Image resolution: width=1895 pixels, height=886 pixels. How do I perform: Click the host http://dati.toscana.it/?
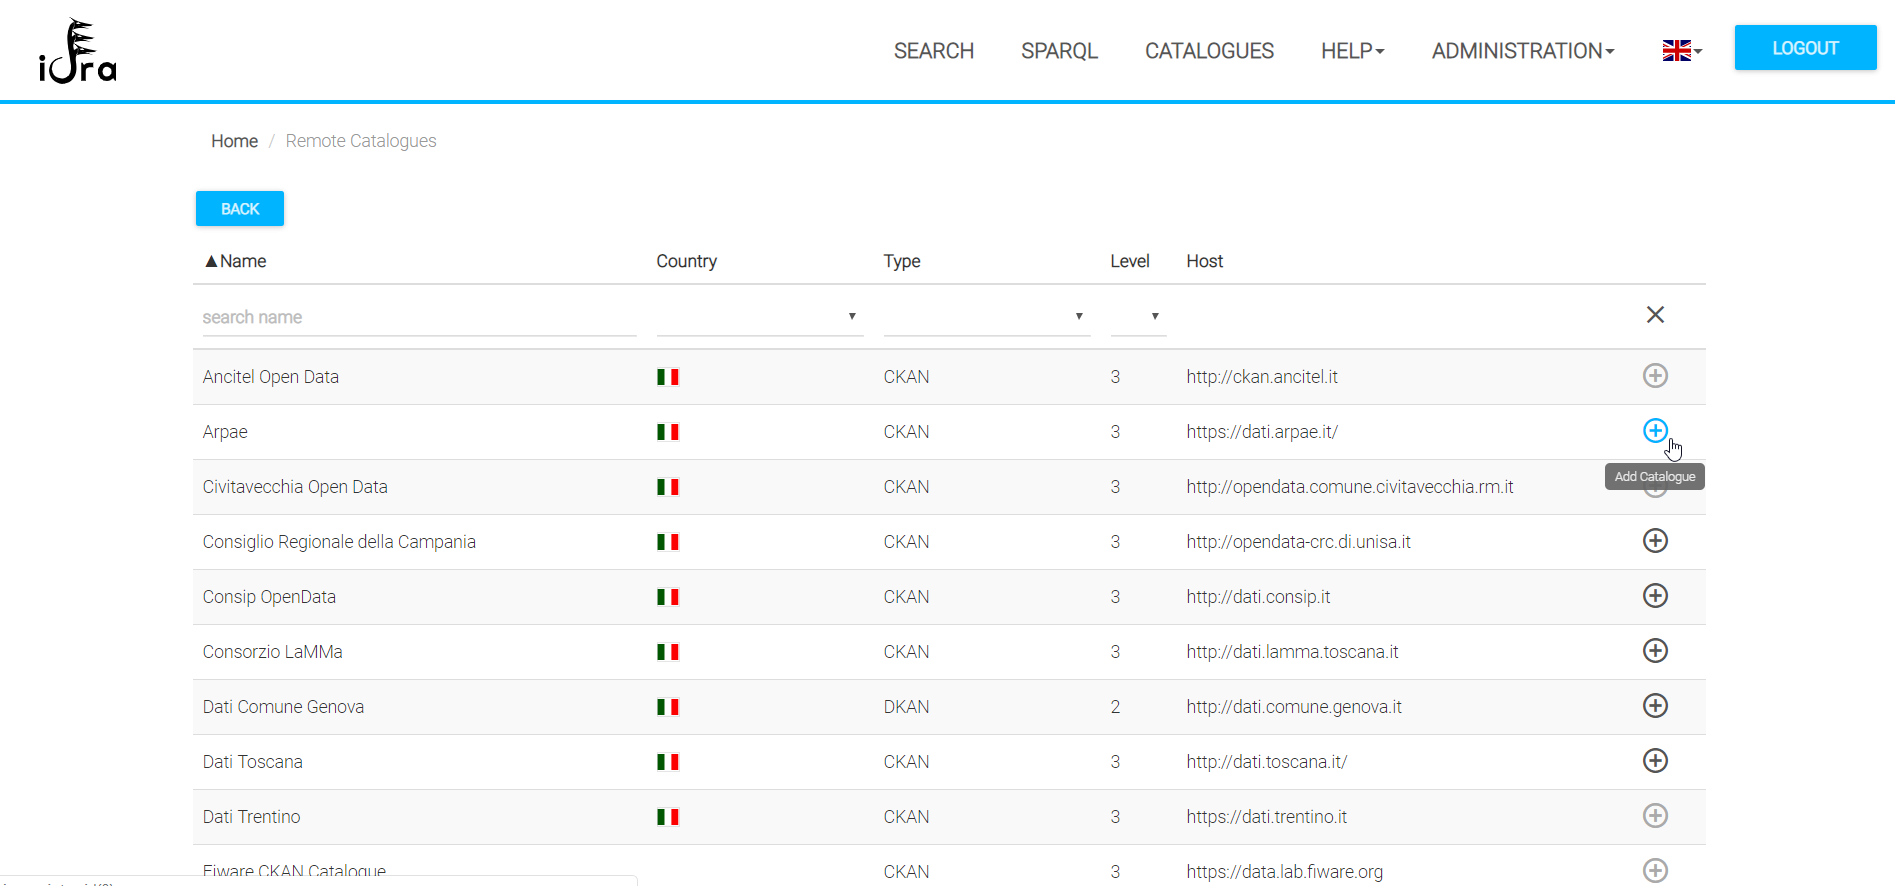[1267, 762]
